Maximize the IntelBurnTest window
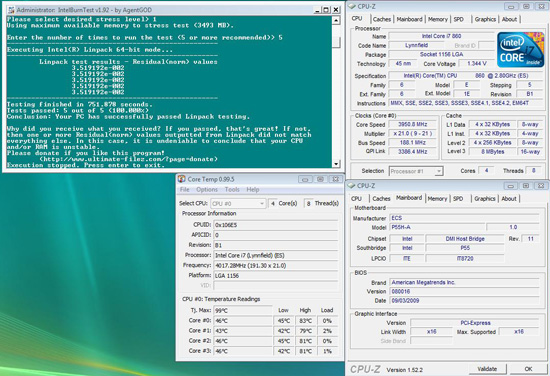 tap(326, 10)
